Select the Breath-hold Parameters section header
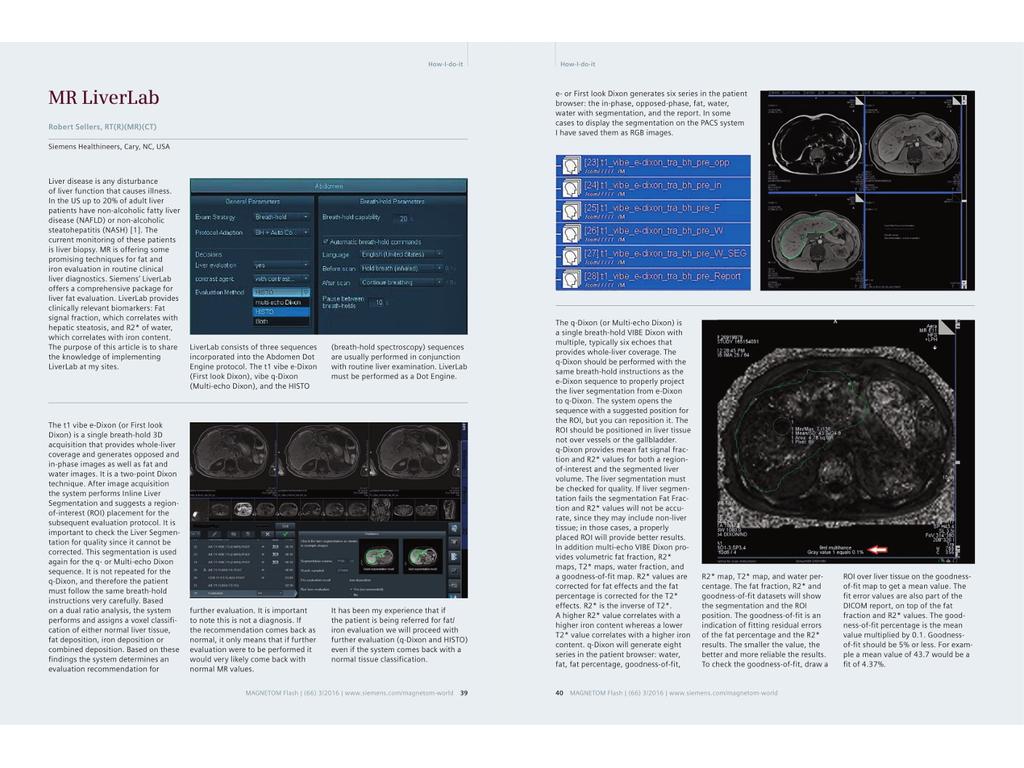The image size is (1024, 768). 392,201
